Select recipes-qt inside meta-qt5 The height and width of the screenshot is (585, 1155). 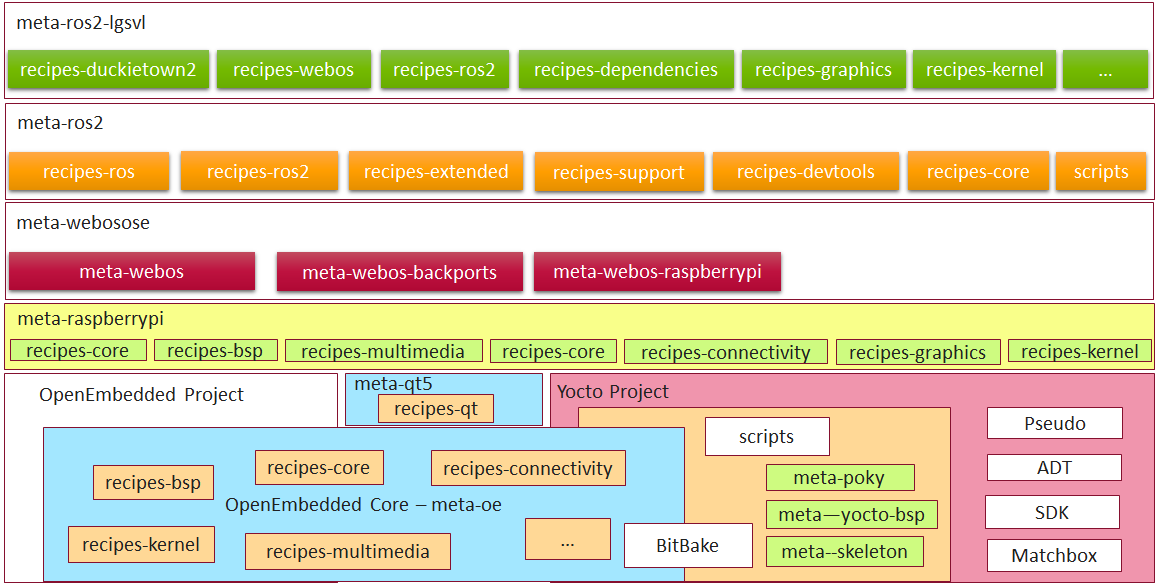[435, 408]
